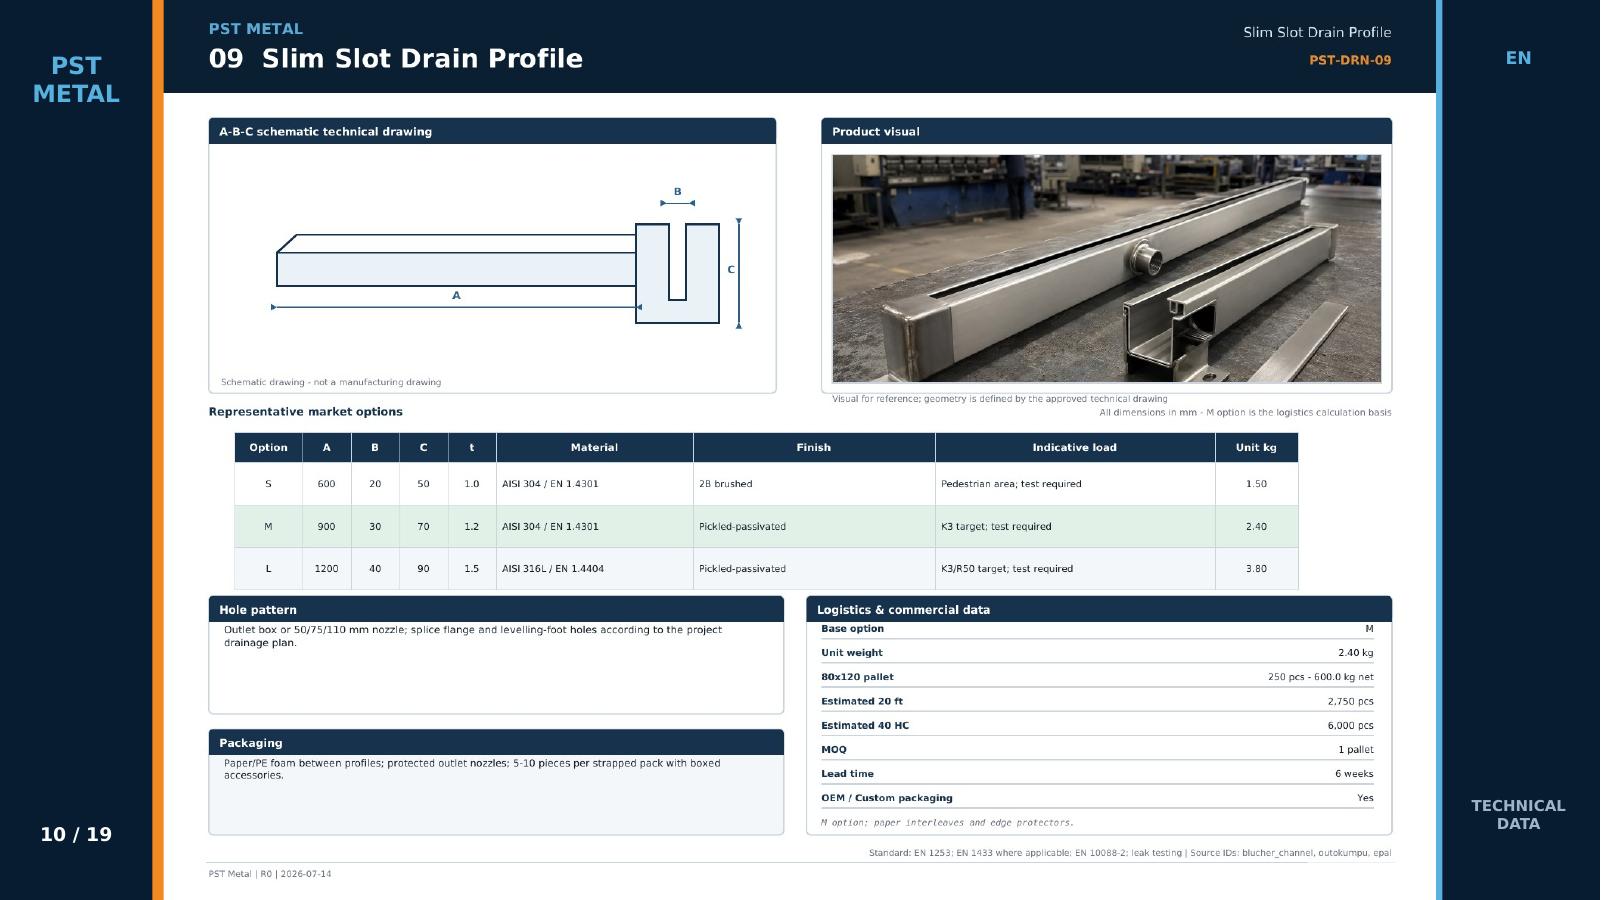The height and width of the screenshot is (900, 1601).
Task: Click the 'Standard: EN 1253' footer line
Action: [1130, 853]
